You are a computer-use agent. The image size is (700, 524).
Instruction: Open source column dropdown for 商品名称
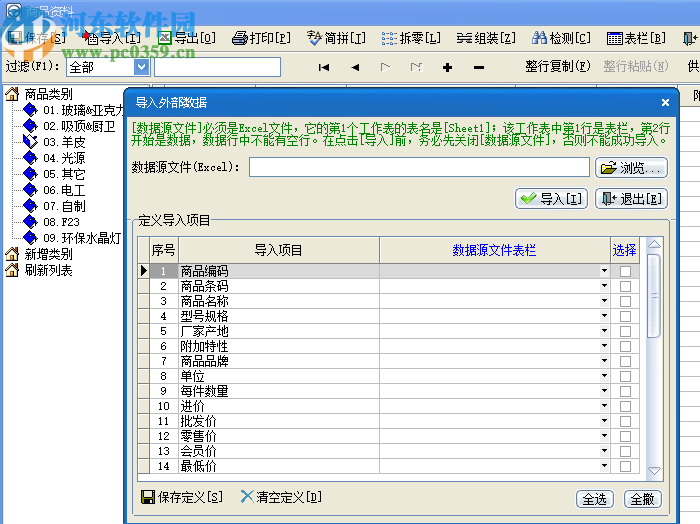[604, 301]
